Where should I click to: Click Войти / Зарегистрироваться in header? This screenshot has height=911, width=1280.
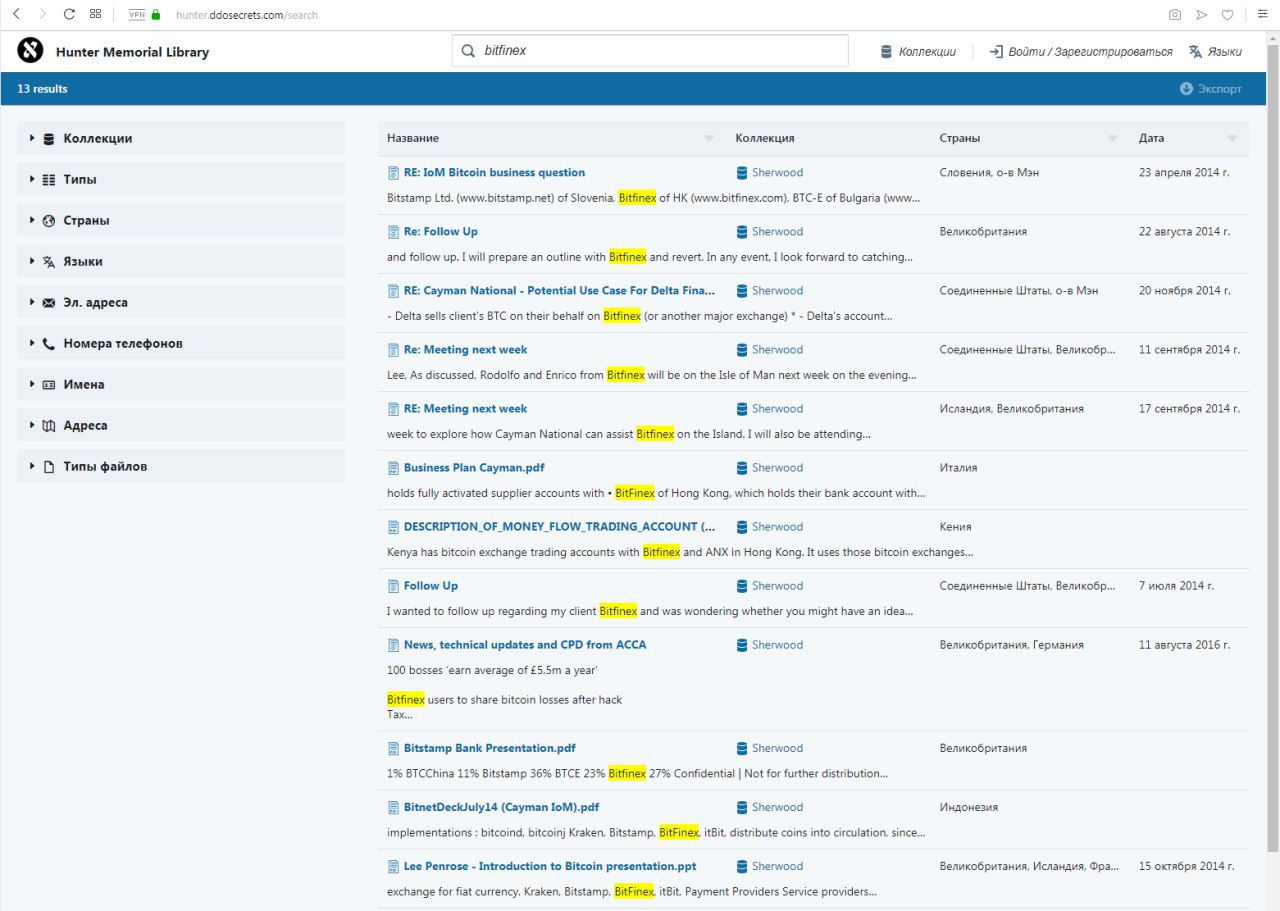1081,52
